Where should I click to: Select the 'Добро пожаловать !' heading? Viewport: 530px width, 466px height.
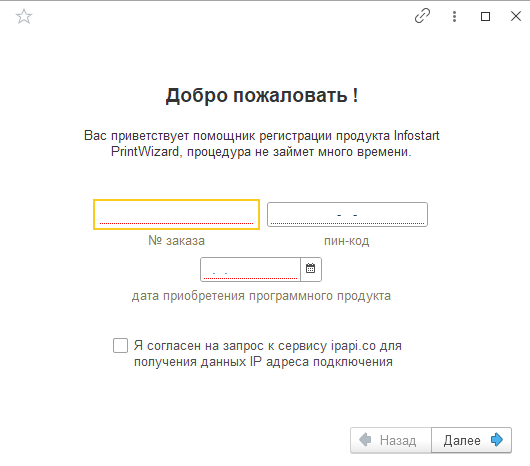pyautogui.click(x=262, y=95)
